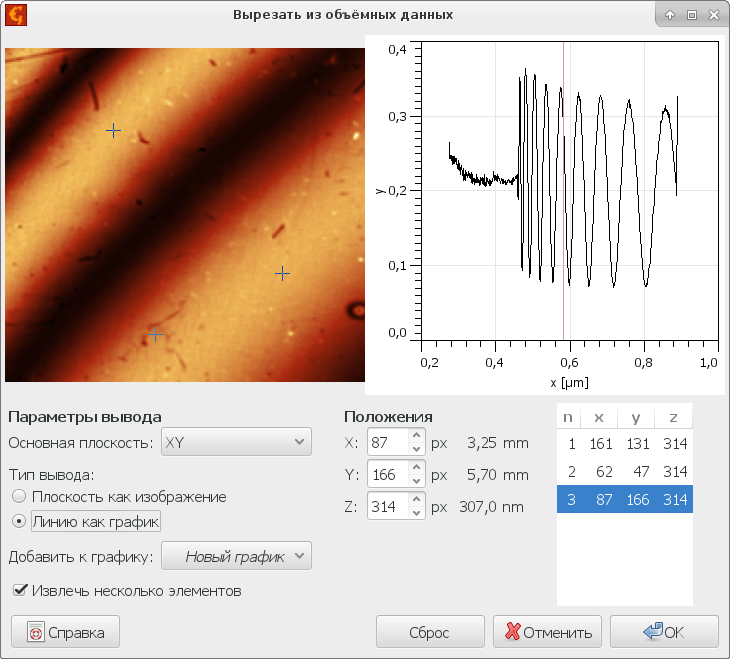Maximize the dialog window
Screen dimensions: 730x659
click(x=692, y=15)
